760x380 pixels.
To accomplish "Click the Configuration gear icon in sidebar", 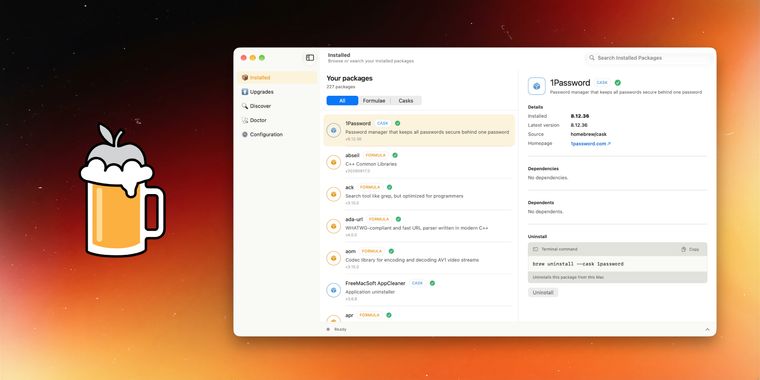I will (x=245, y=134).
